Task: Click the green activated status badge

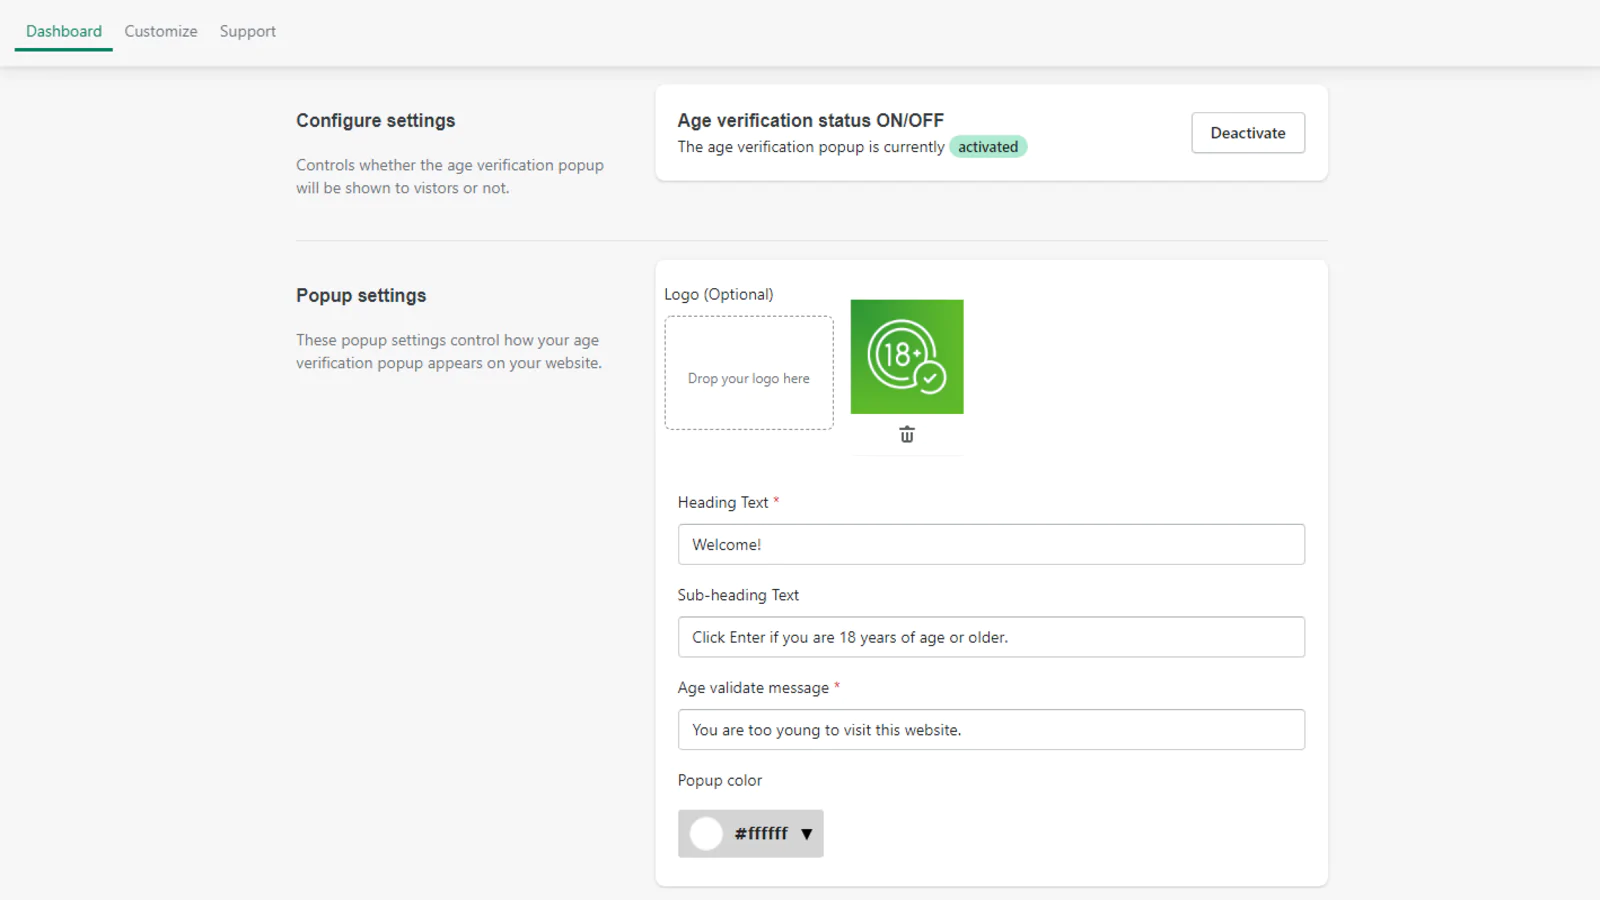Action: click(988, 147)
